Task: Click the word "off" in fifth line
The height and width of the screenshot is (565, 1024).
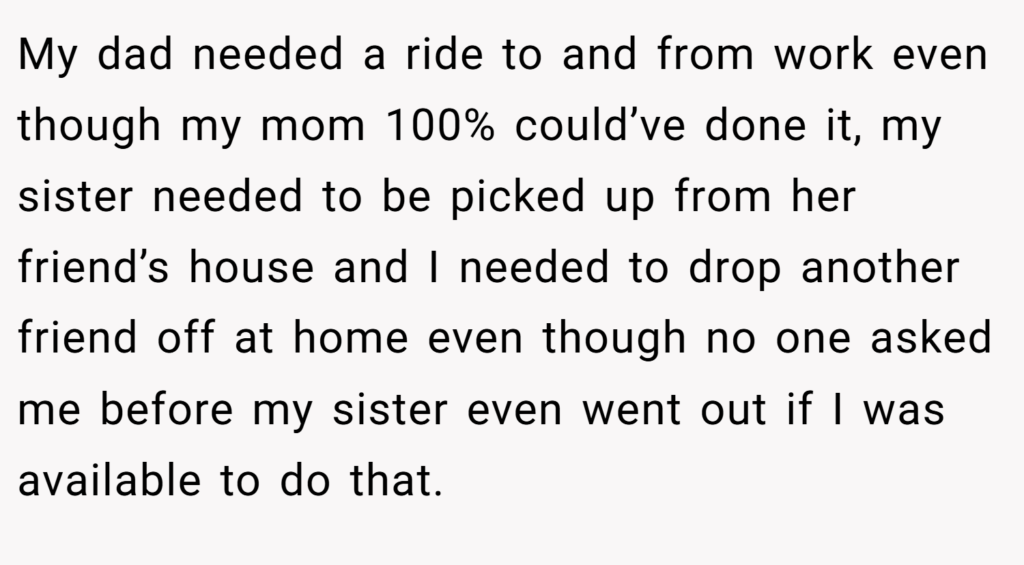Action: tap(185, 338)
